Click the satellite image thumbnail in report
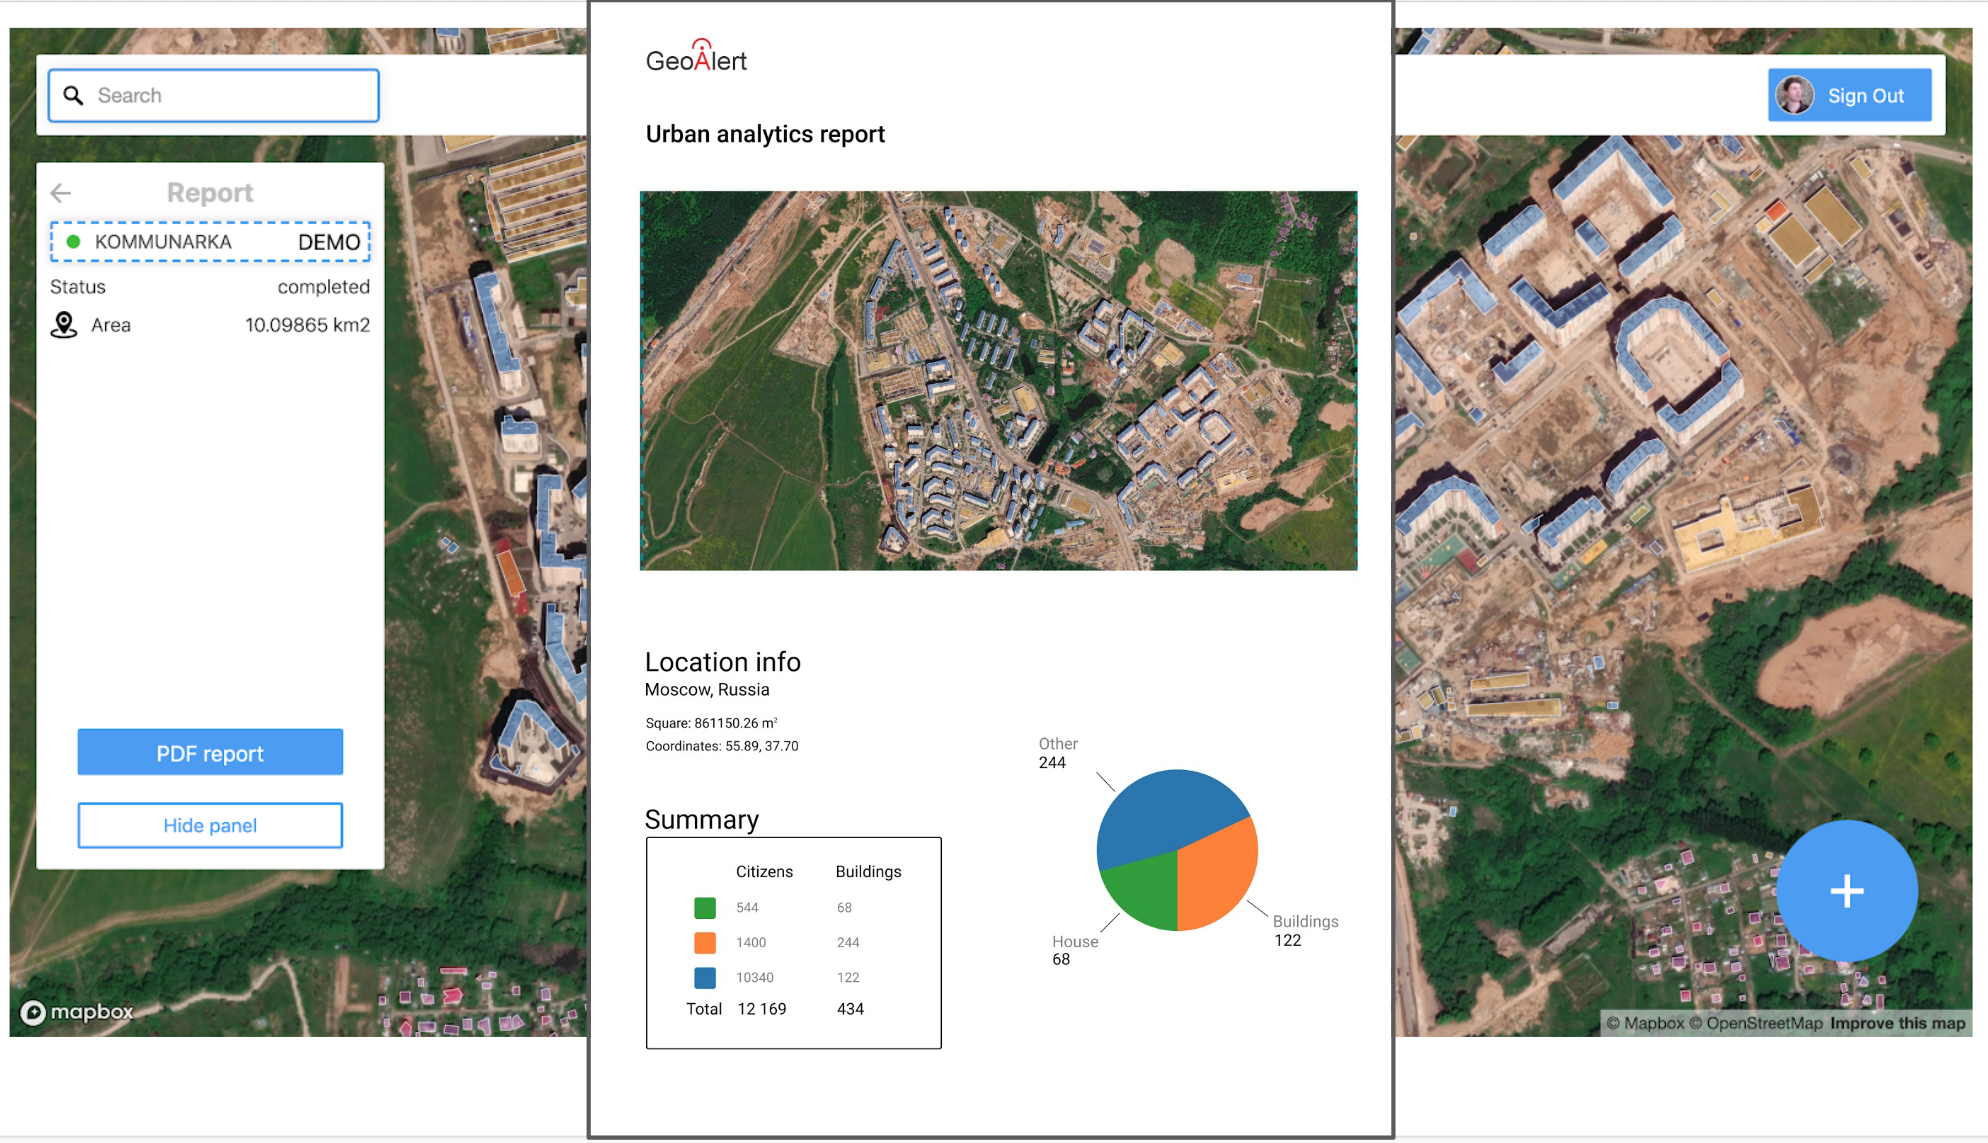Image resolution: width=1988 pixels, height=1143 pixels. (x=998, y=380)
